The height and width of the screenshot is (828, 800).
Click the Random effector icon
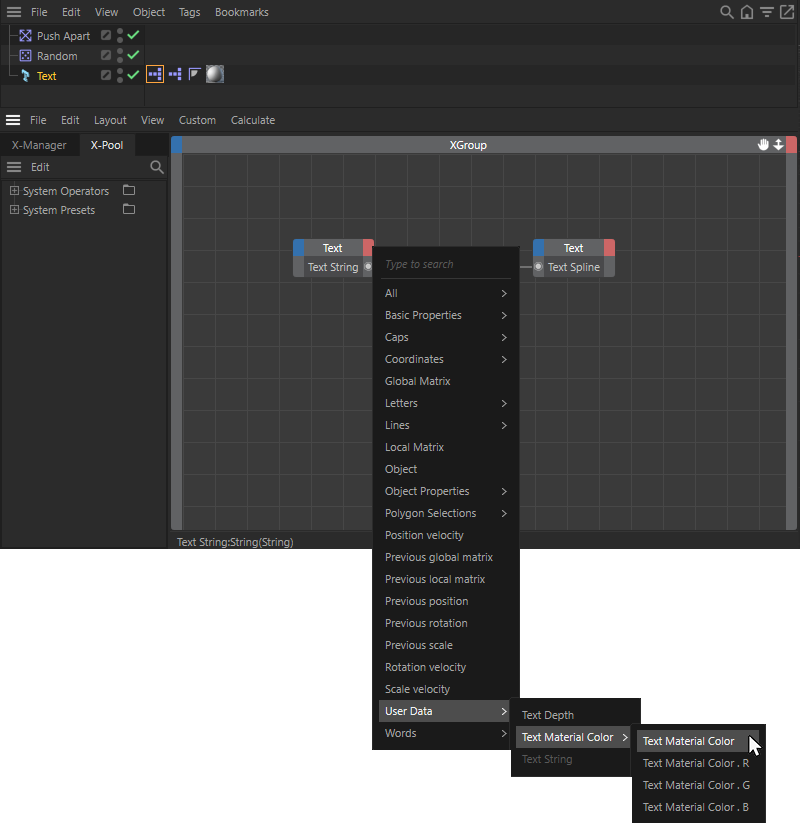pyautogui.click(x=25, y=55)
